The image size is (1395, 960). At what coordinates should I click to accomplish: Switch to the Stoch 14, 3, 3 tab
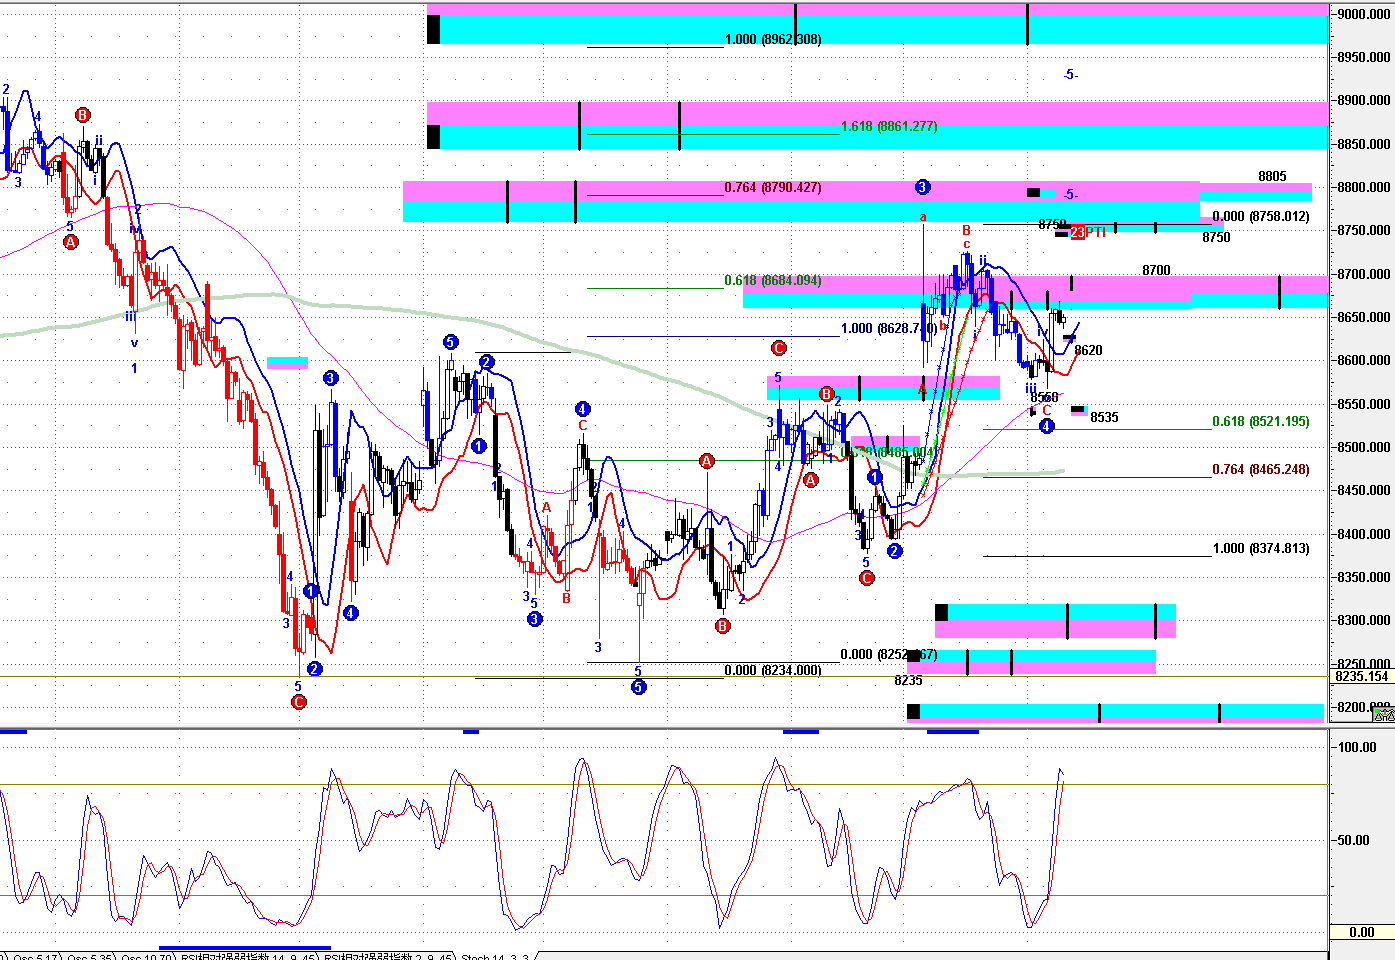tap(494, 956)
